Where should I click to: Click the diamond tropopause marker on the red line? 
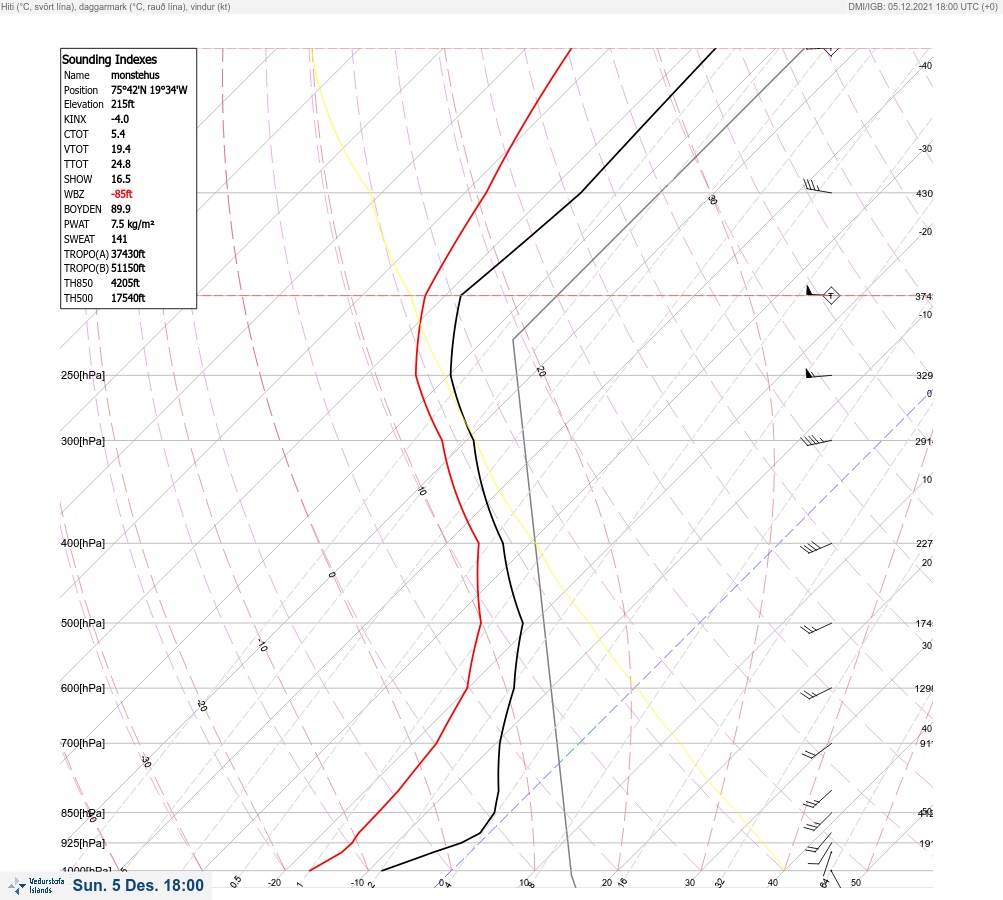coord(830,296)
